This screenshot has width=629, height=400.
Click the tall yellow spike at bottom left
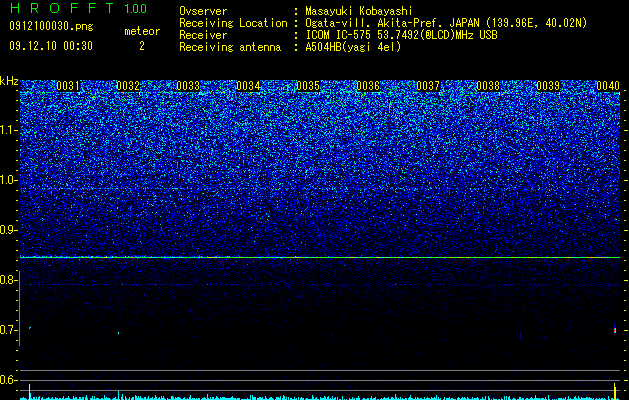[29, 392]
